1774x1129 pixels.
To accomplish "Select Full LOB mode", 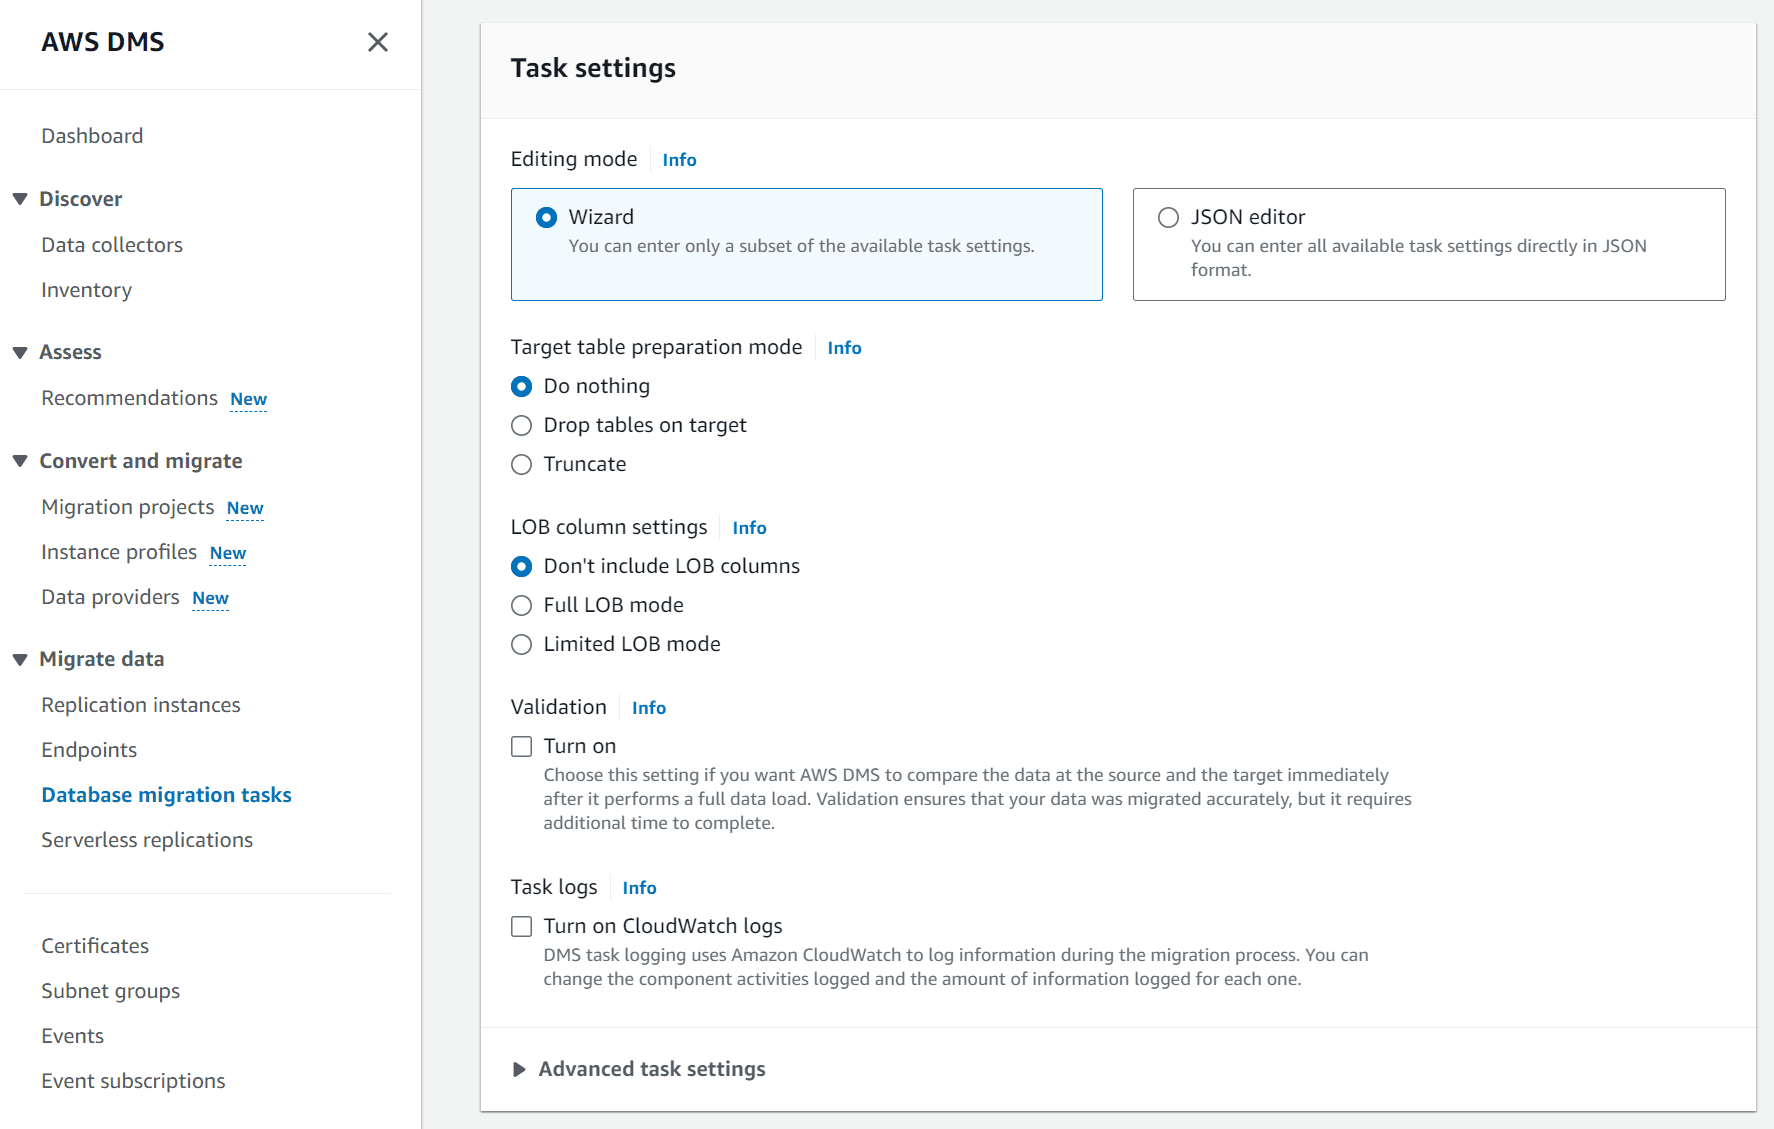I will pyautogui.click(x=521, y=605).
